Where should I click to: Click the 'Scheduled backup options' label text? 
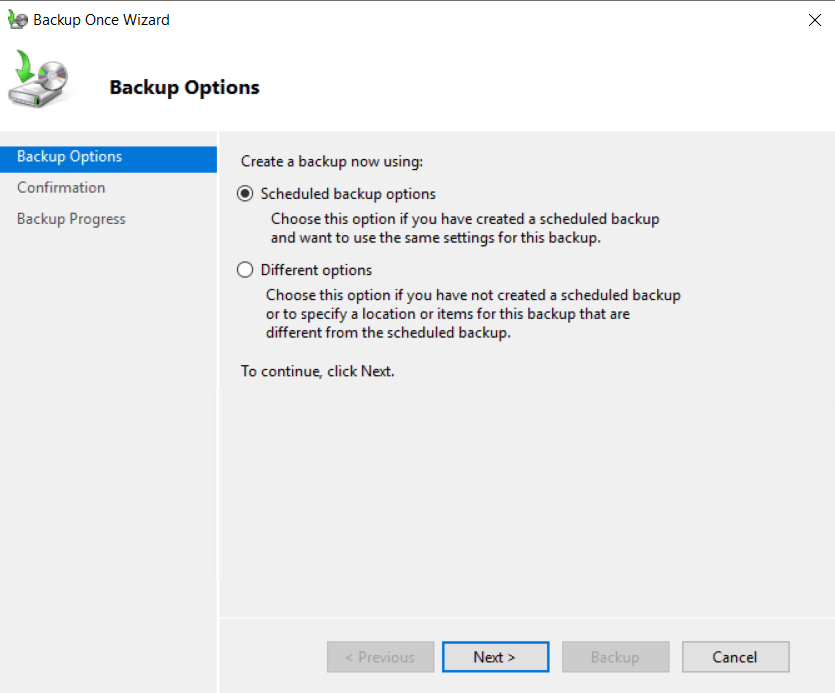pos(348,194)
